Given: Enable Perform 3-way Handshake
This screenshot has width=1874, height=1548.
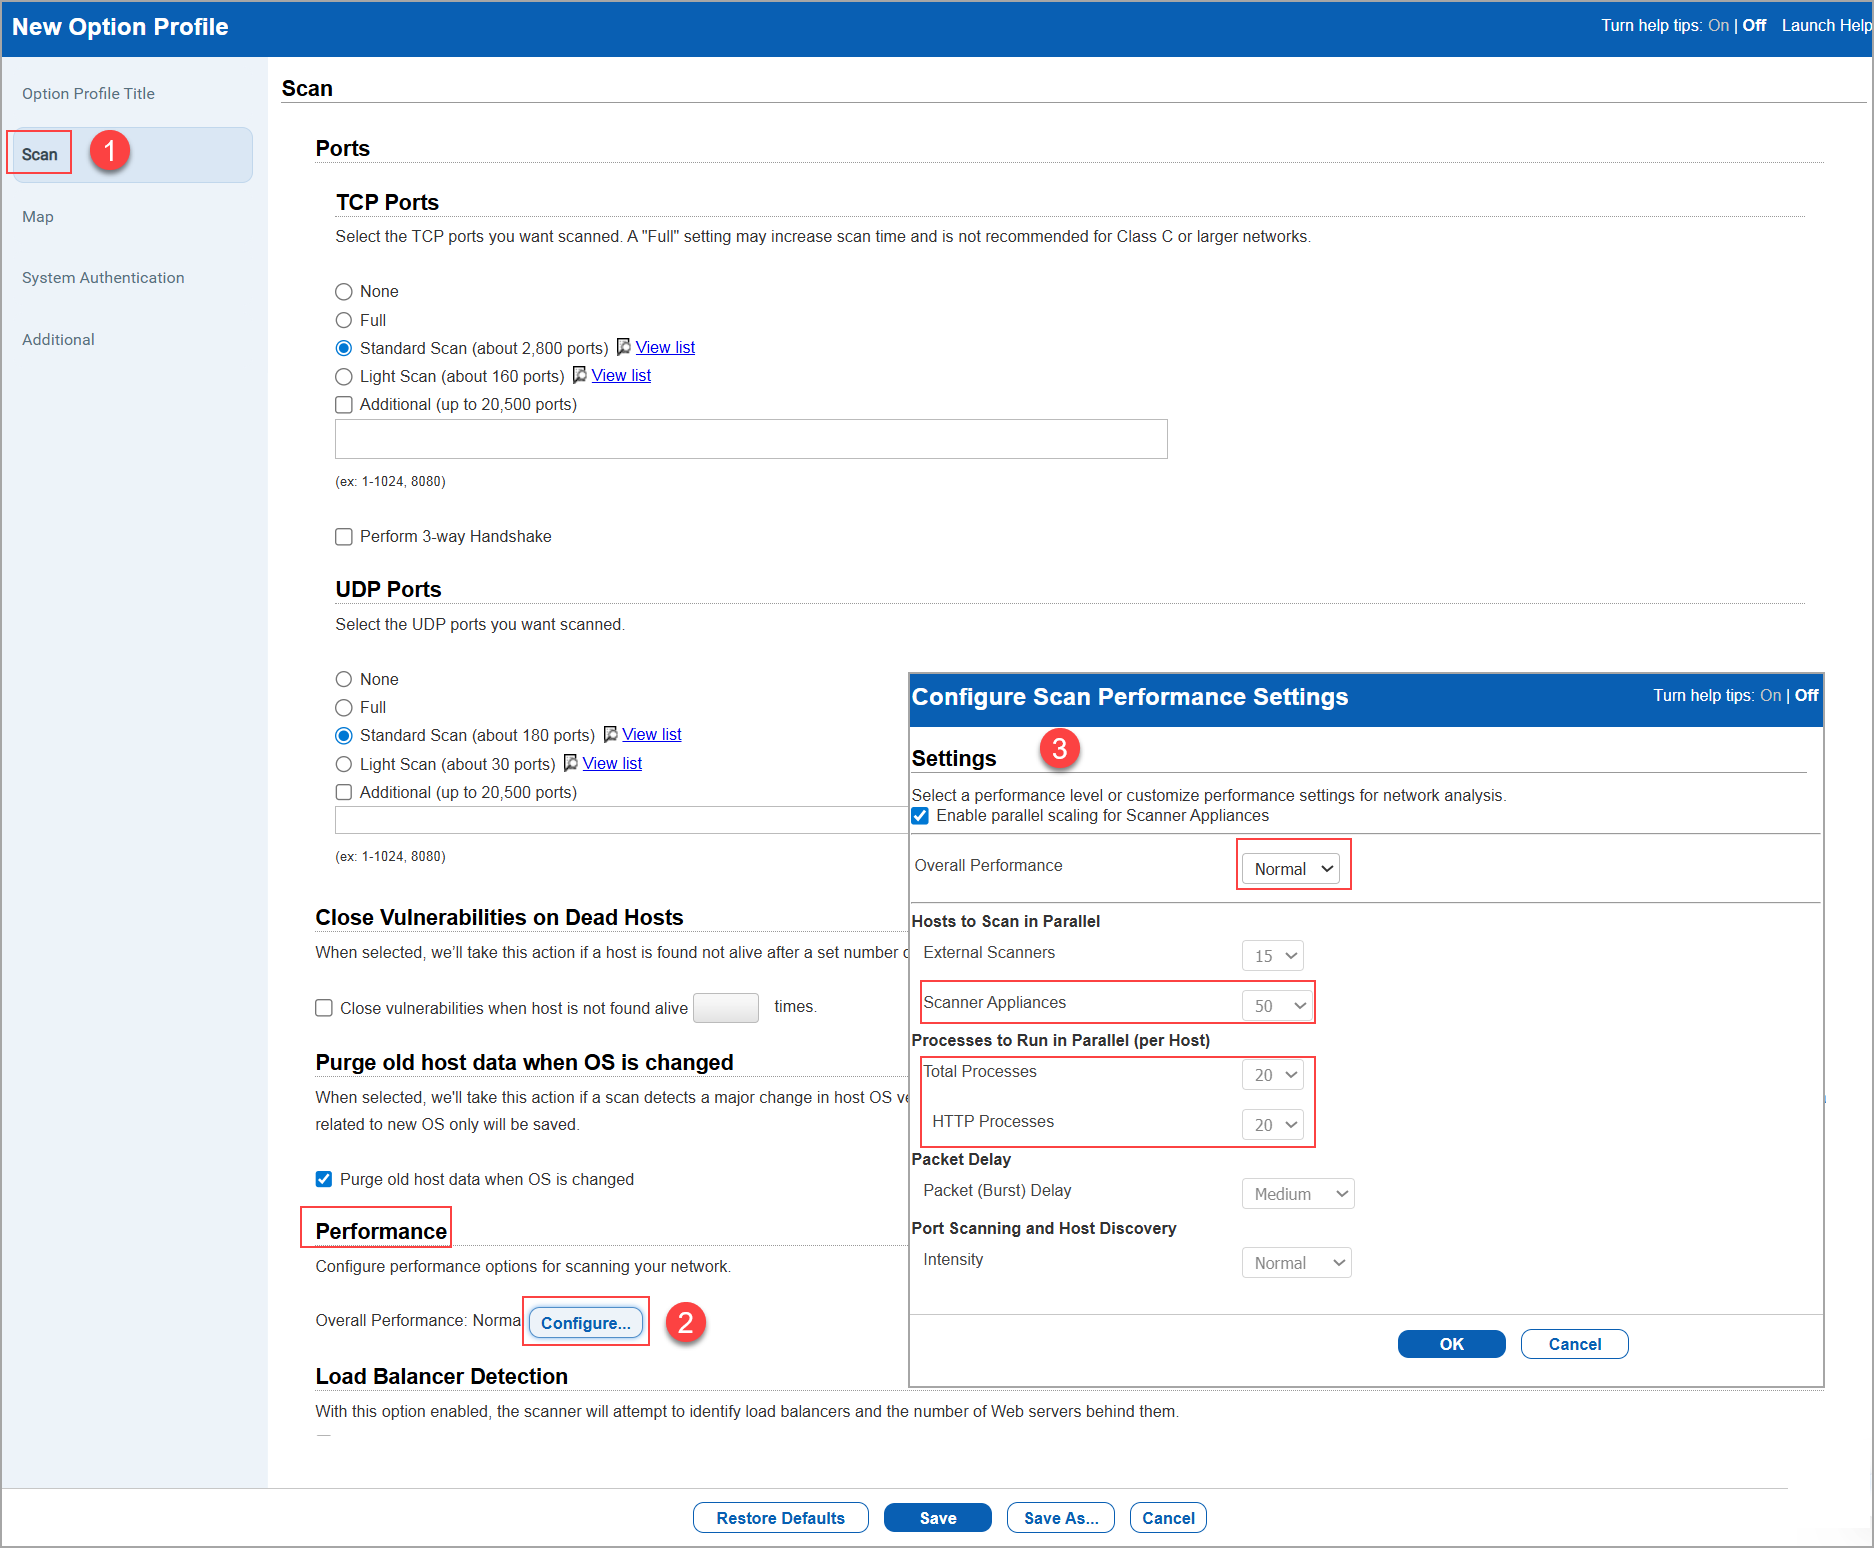Looking at the screenshot, I should [344, 536].
